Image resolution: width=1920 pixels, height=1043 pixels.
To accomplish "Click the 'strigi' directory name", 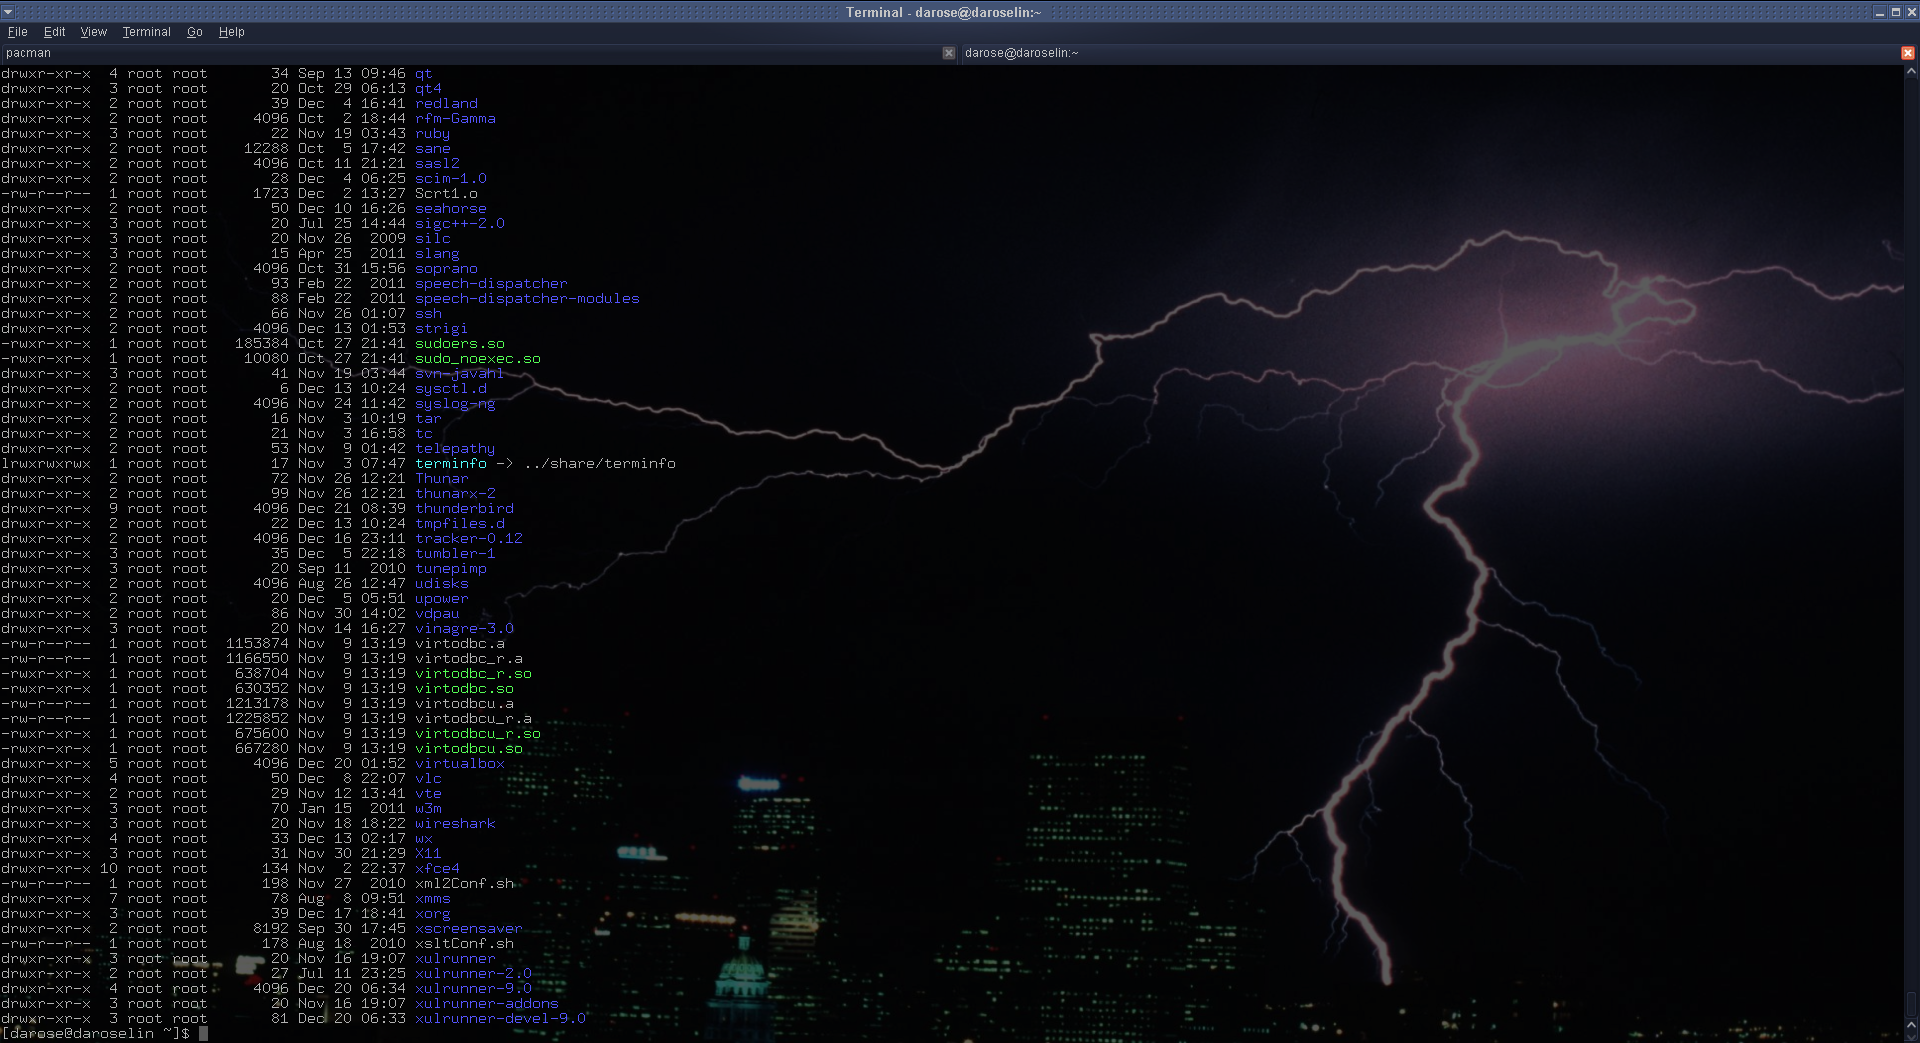I will click(442, 328).
